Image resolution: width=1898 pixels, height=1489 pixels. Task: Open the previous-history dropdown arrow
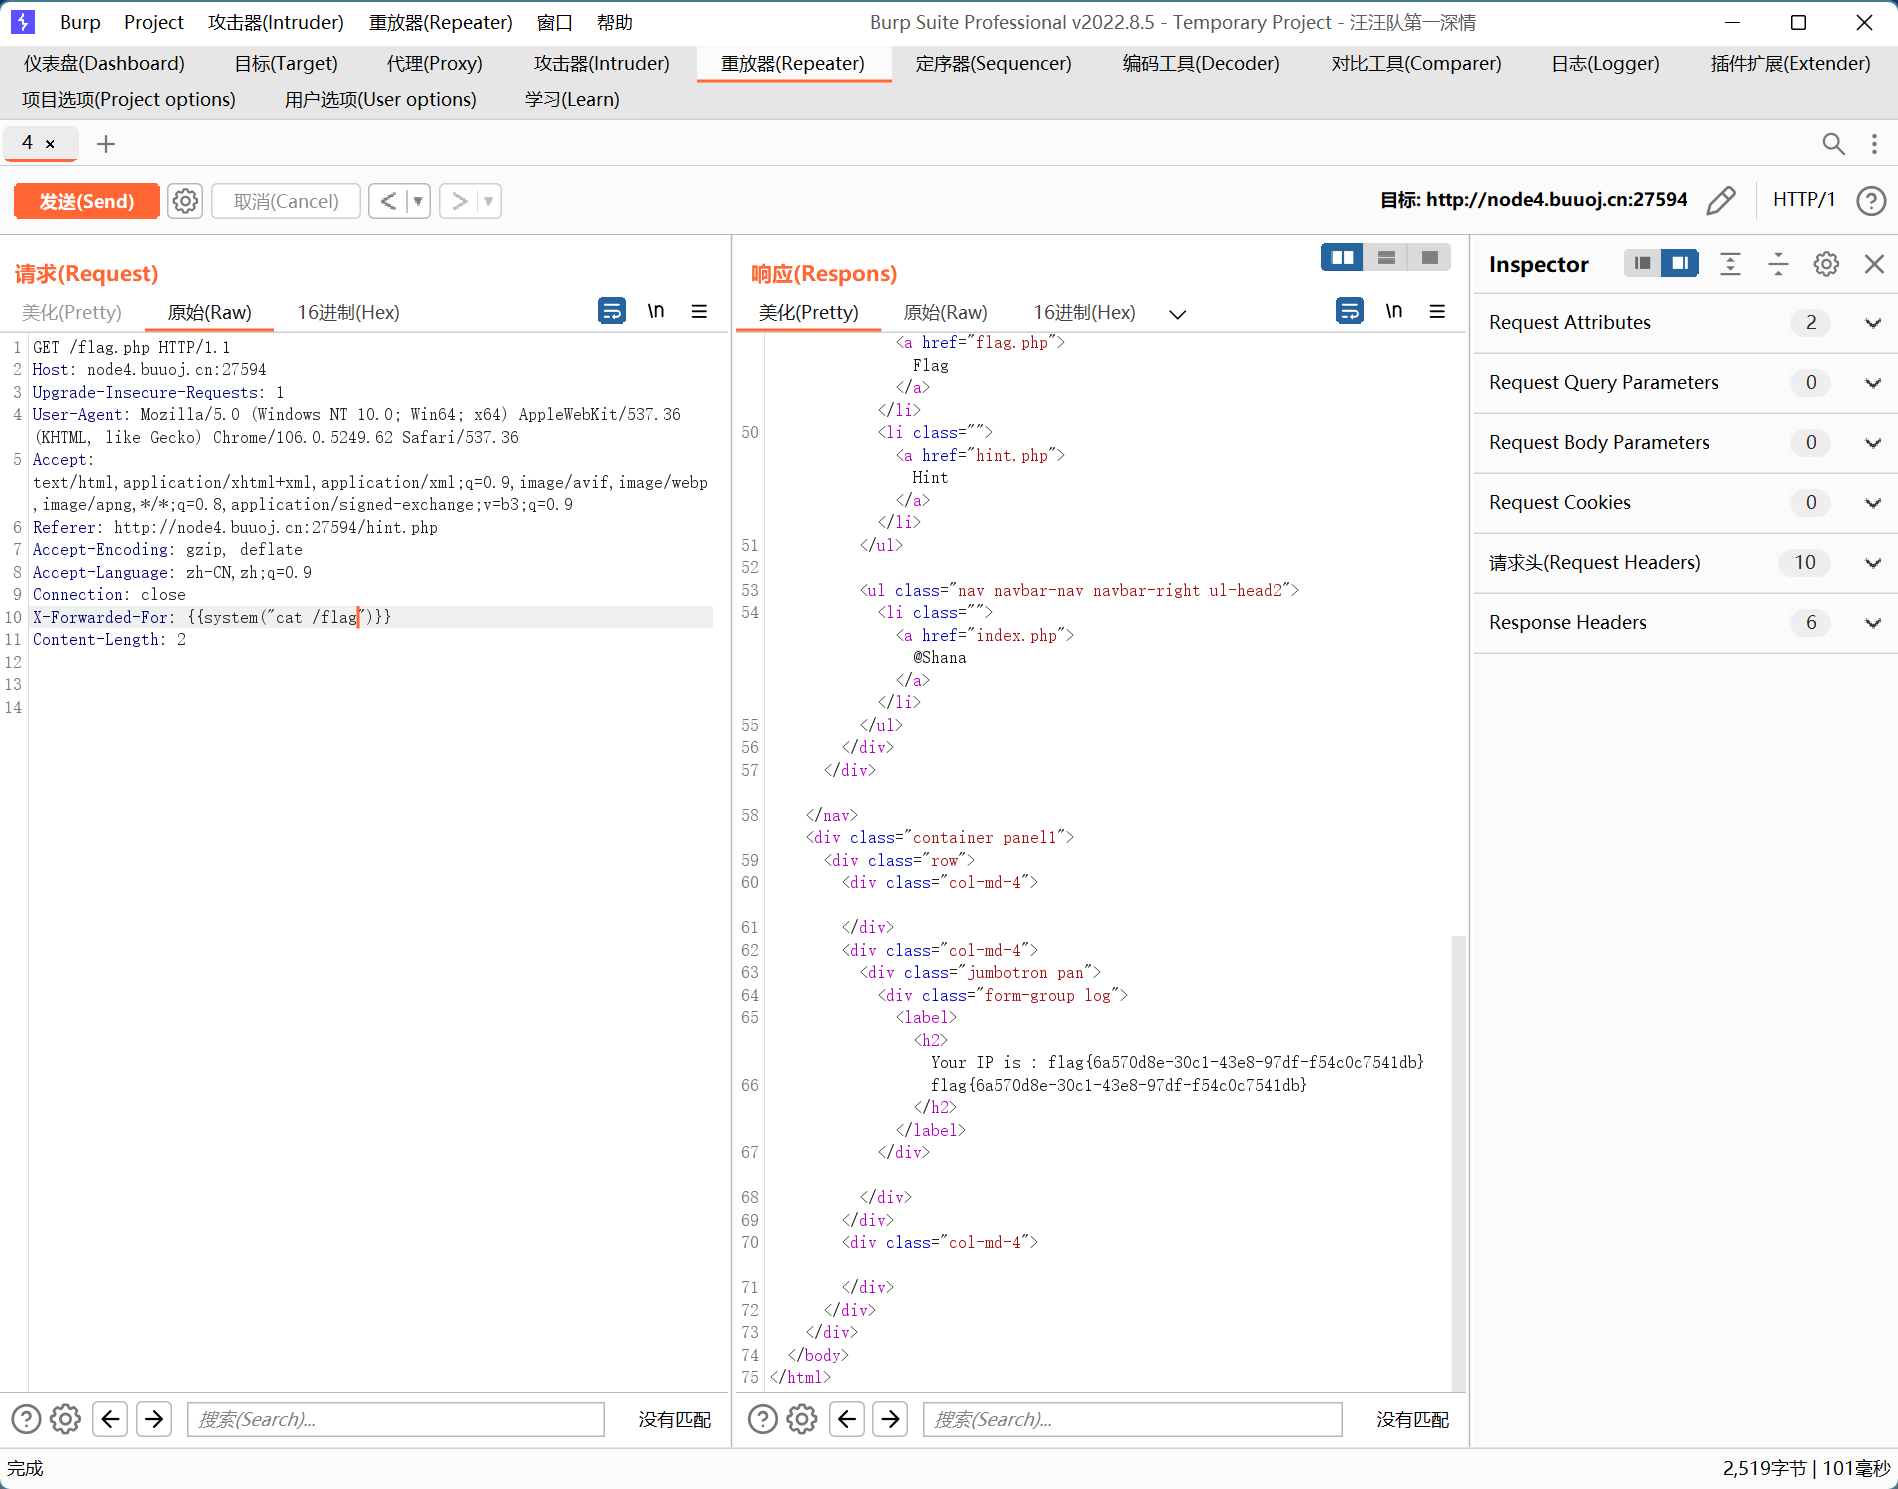tap(418, 201)
